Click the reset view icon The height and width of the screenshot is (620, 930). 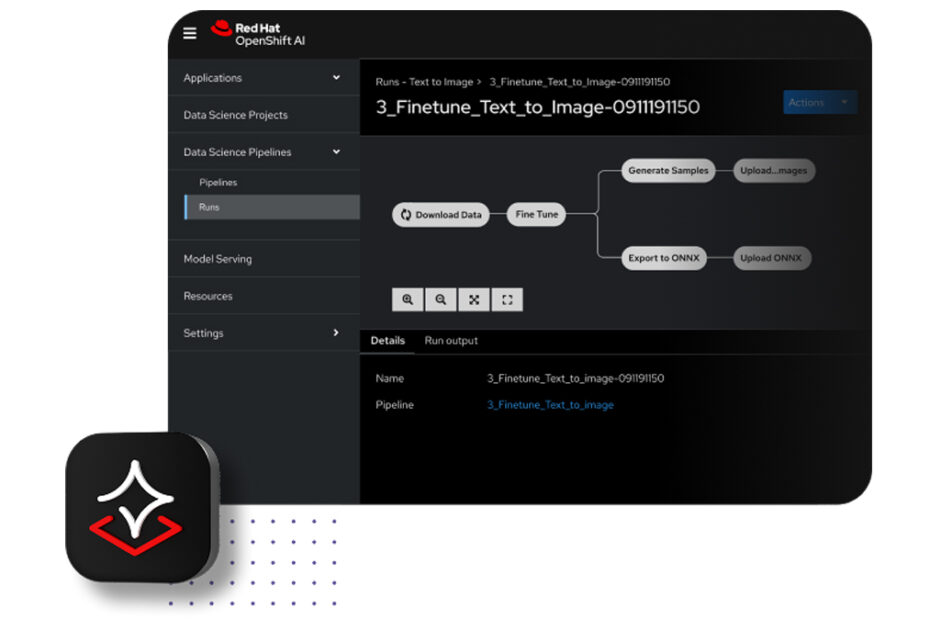(507, 299)
